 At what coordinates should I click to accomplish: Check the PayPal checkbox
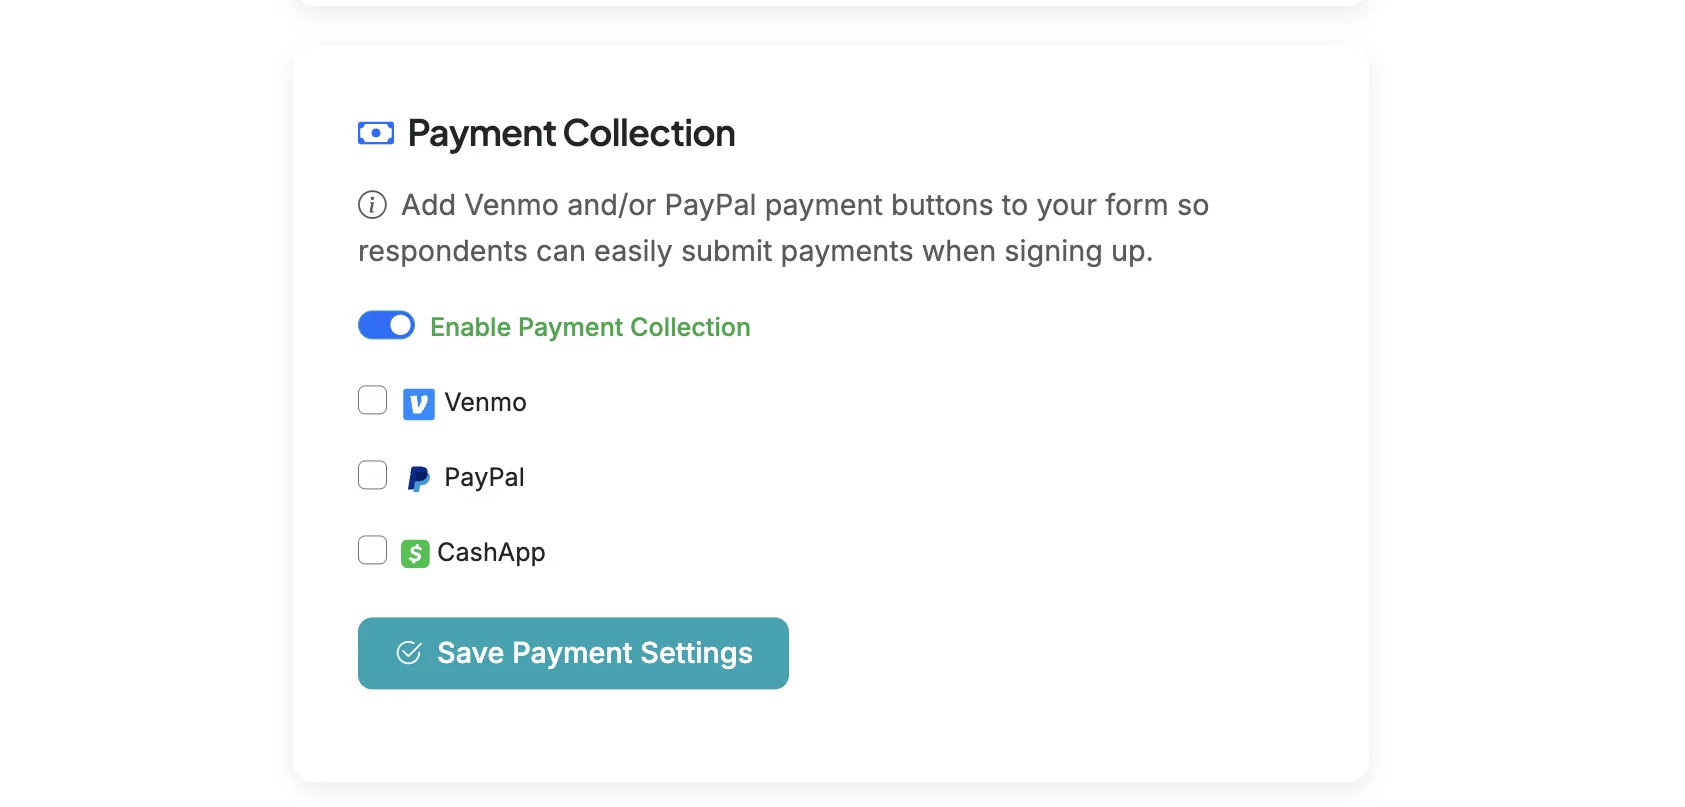click(x=372, y=474)
